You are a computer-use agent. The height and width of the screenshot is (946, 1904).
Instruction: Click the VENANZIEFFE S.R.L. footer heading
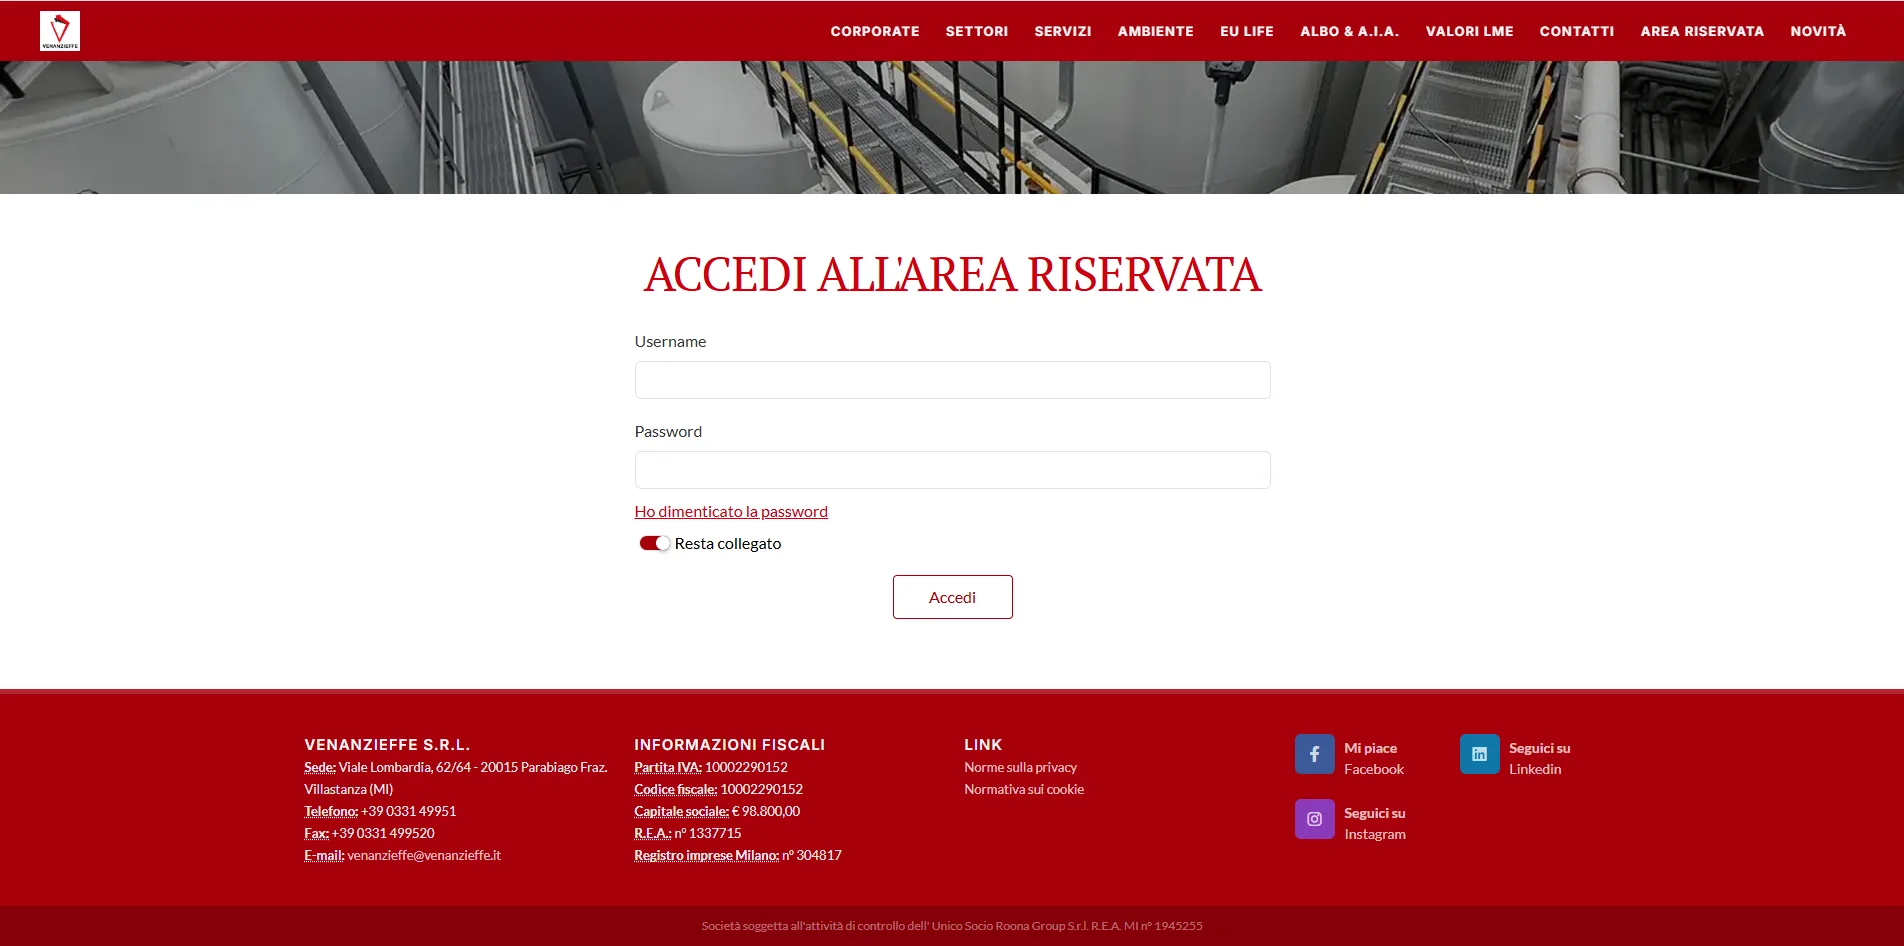point(387,744)
